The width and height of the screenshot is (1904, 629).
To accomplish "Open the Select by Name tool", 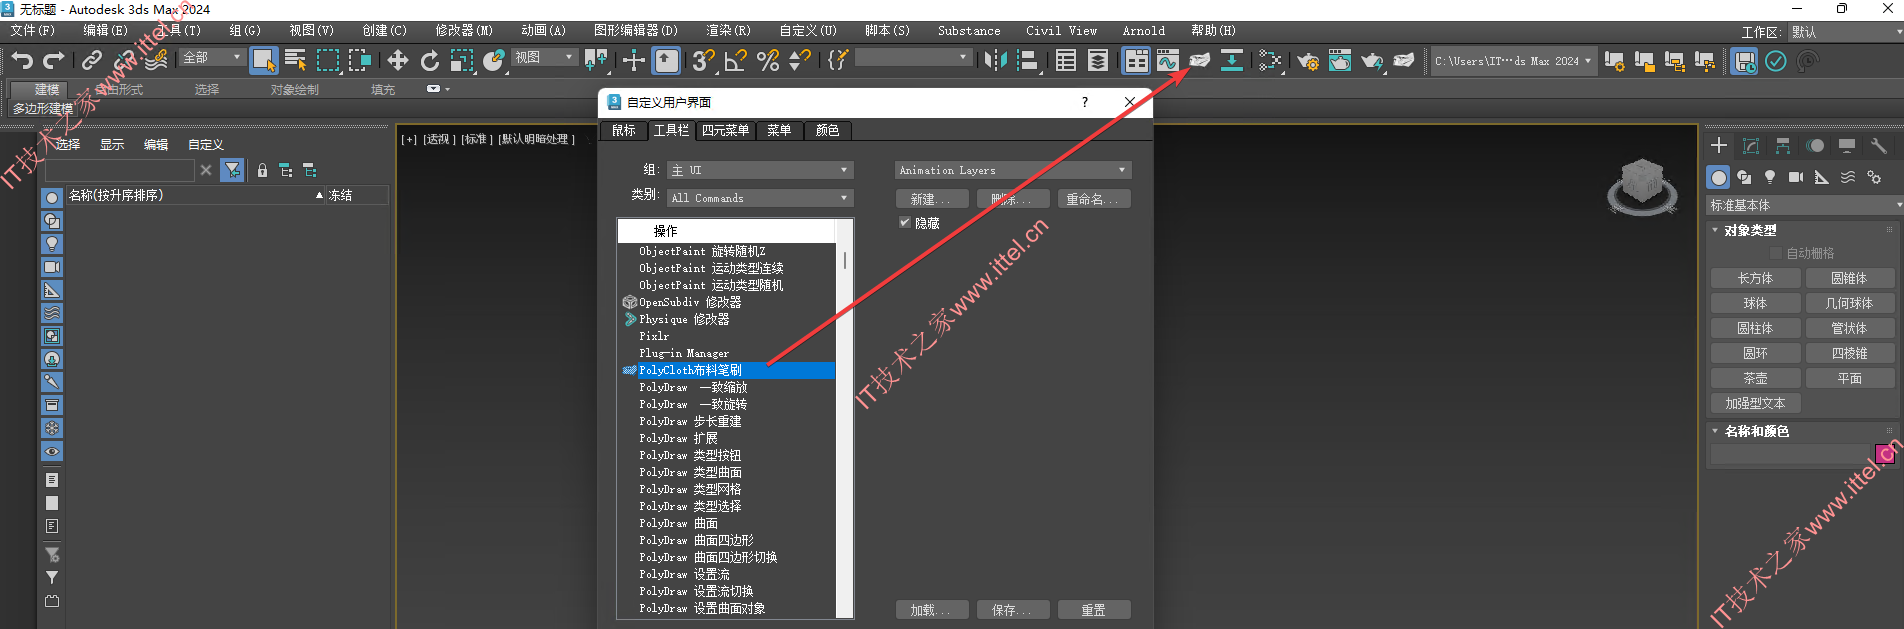I will coord(296,61).
